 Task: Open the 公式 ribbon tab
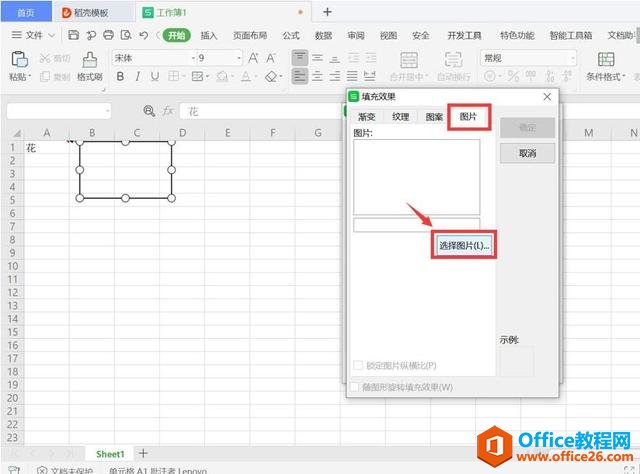pos(291,36)
